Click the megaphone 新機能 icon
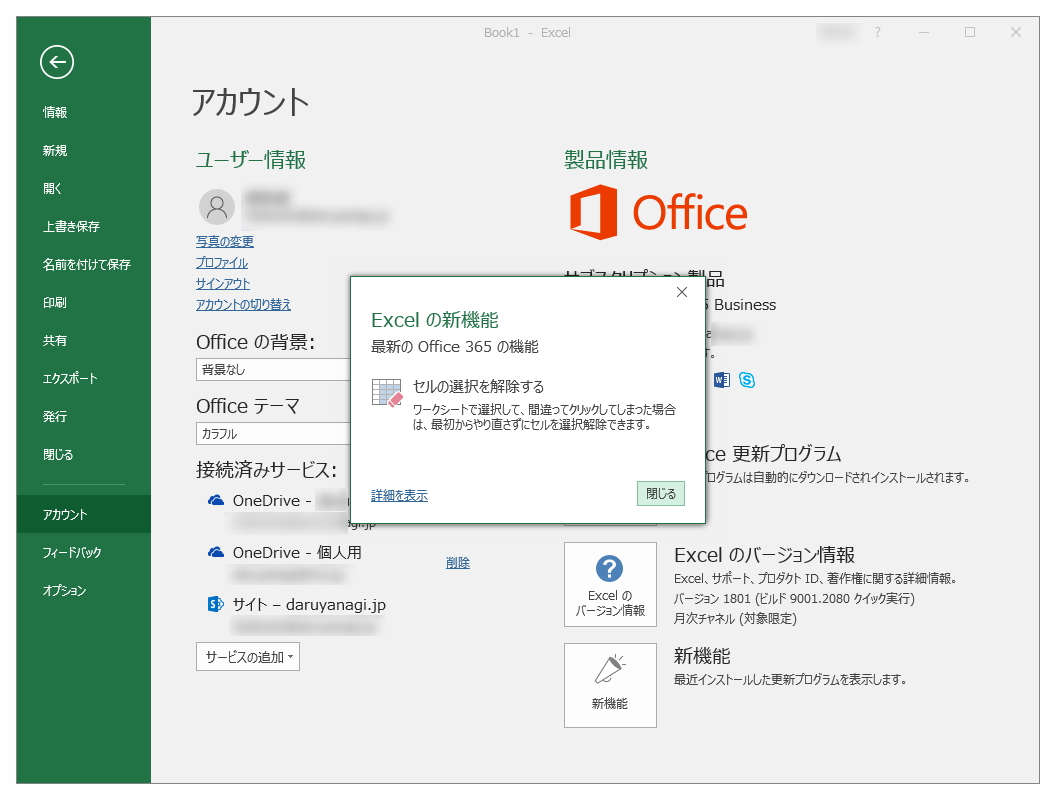Image resolution: width=1056 pixels, height=800 pixels. coord(610,685)
